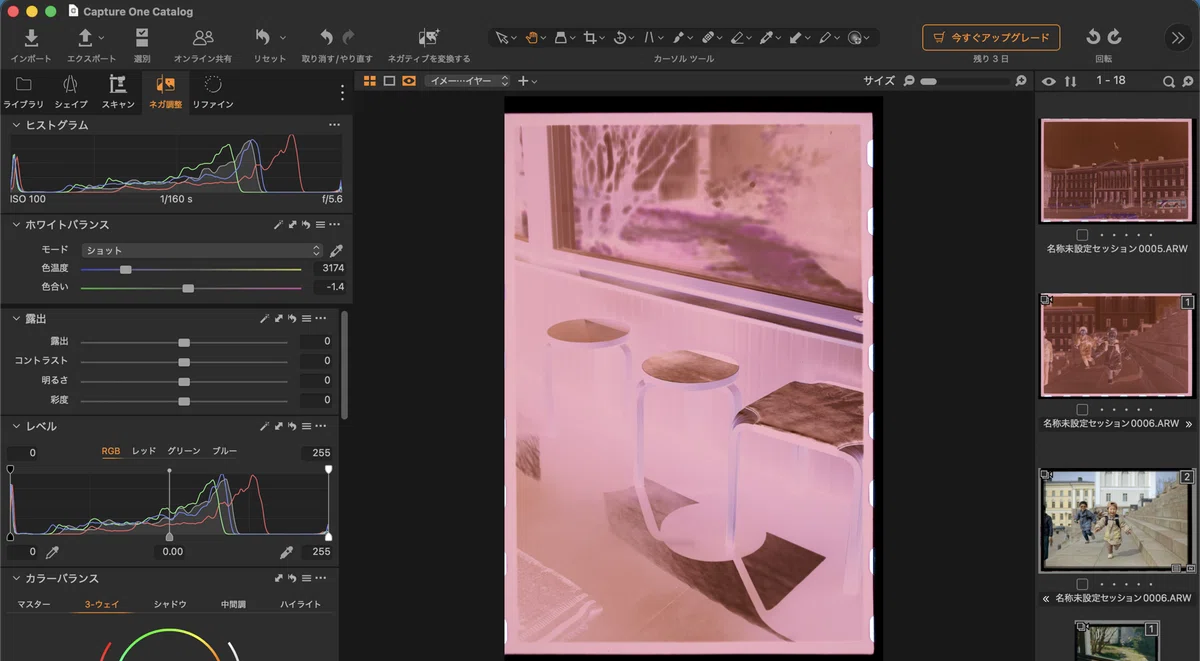Click the levels shadow picker eyedropper
The width and height of the screenshot is (1200, 661).
53,552
